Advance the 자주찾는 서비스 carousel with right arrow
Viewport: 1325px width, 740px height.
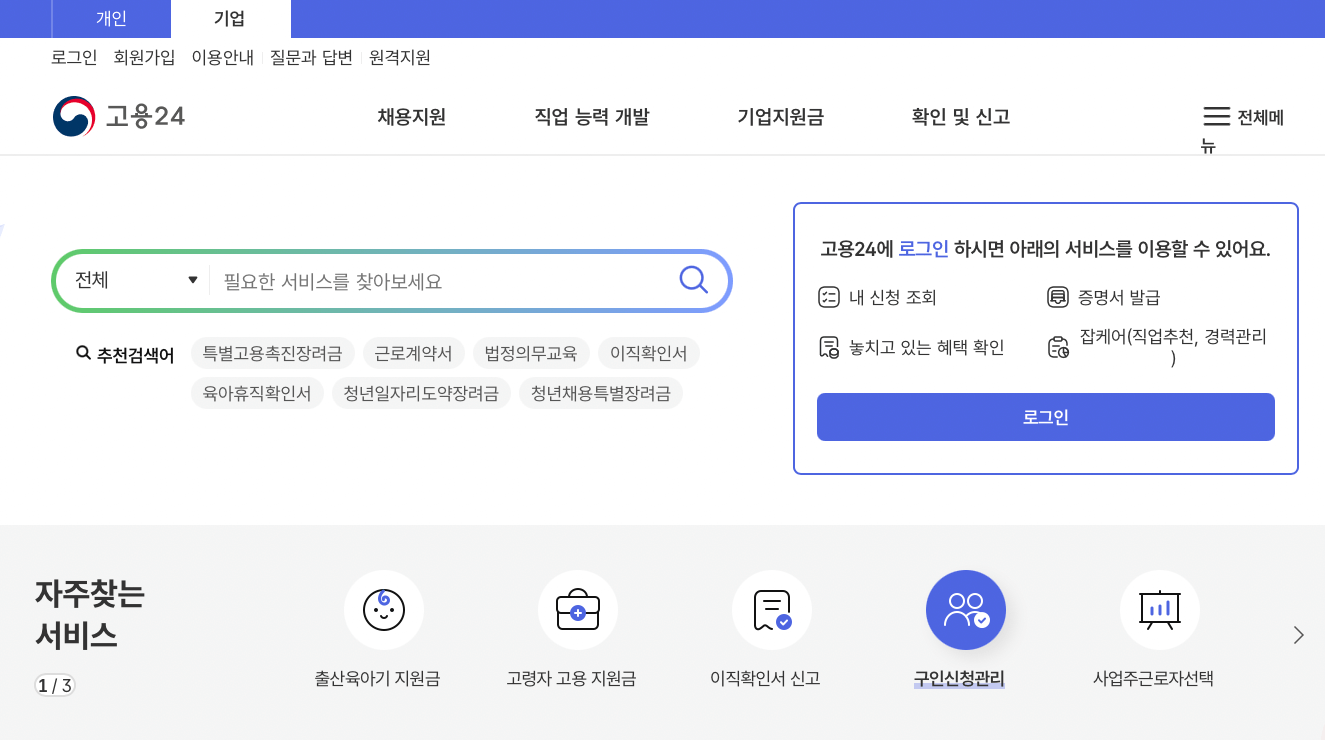(x=1298, y=634)
